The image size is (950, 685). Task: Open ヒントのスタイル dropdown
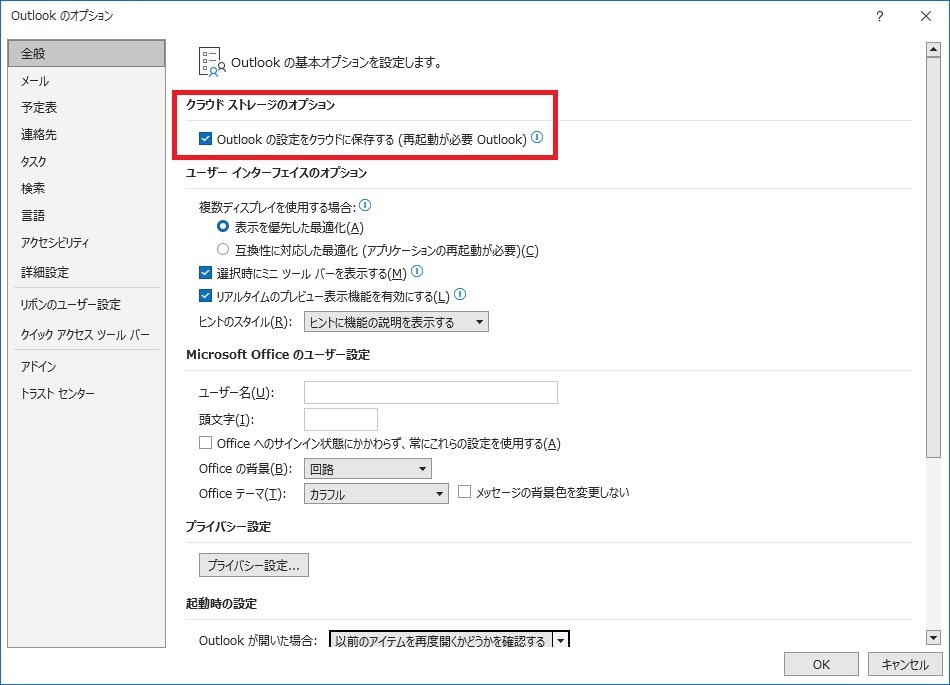click(x=396, y=322)
